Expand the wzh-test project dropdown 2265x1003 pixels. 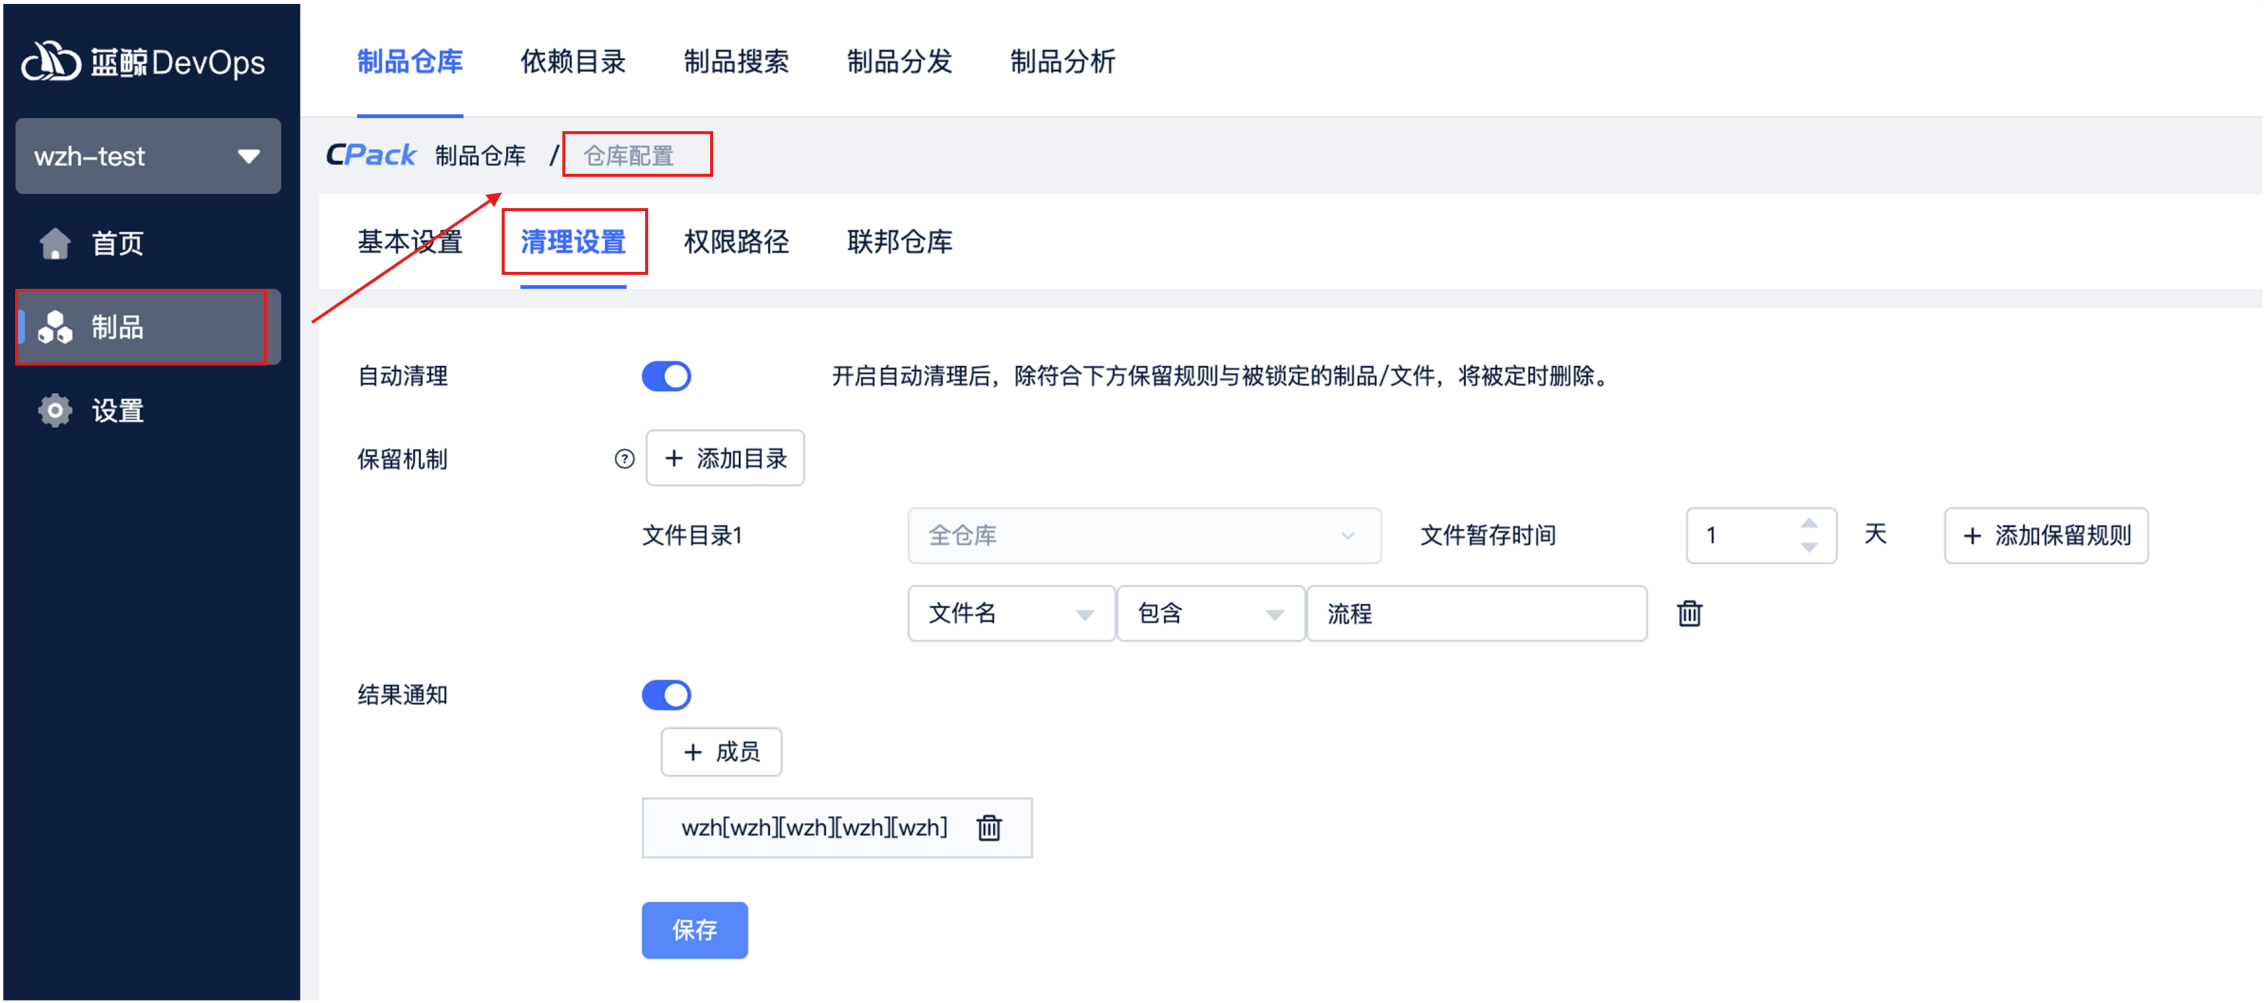pyautogui.click(x=148, y=156)
